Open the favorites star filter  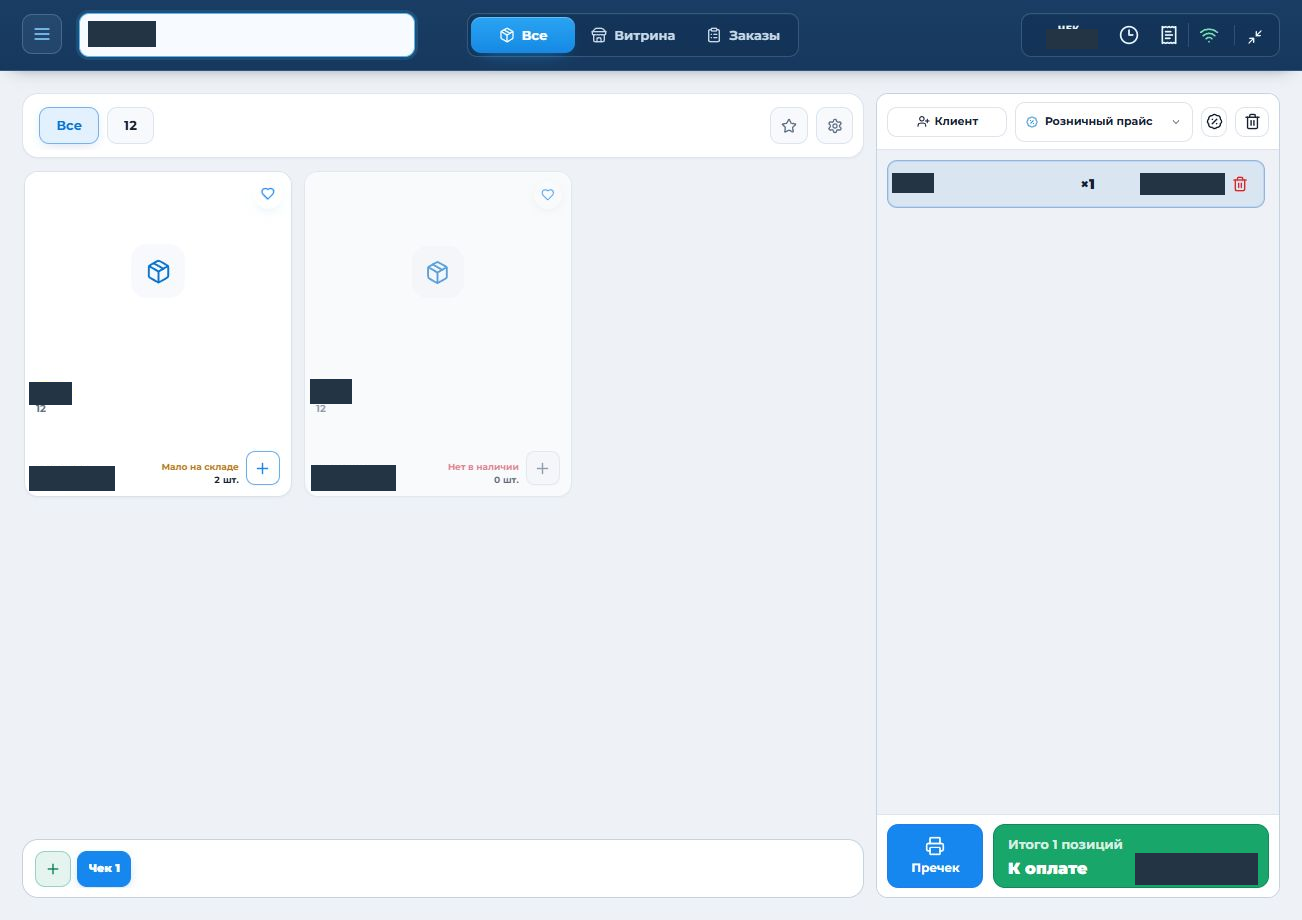tap(789, 126)
